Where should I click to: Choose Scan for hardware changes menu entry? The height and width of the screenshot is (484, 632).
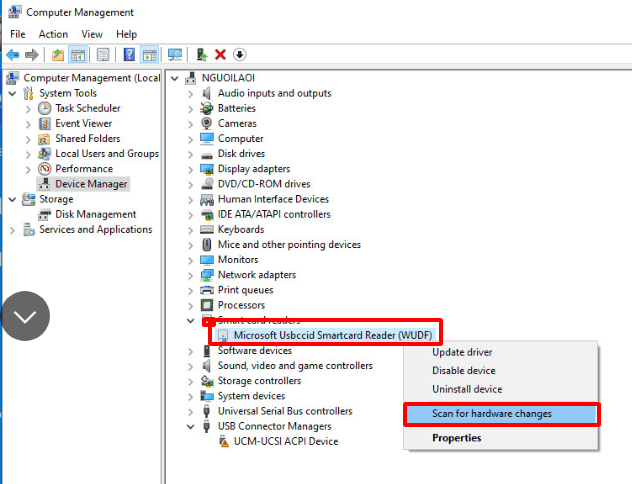point(502,414)
